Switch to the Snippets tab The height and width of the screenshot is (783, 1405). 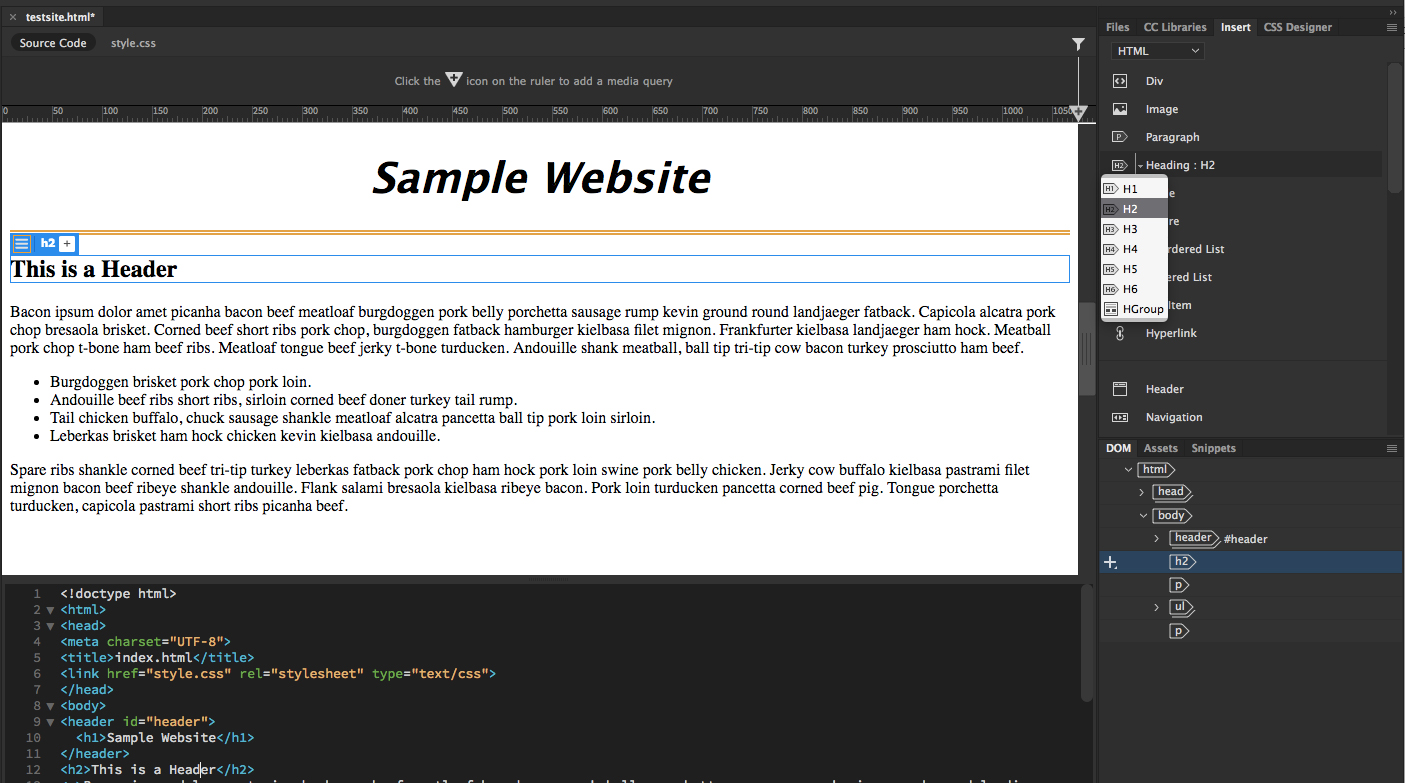click(x=1213, y=448)
